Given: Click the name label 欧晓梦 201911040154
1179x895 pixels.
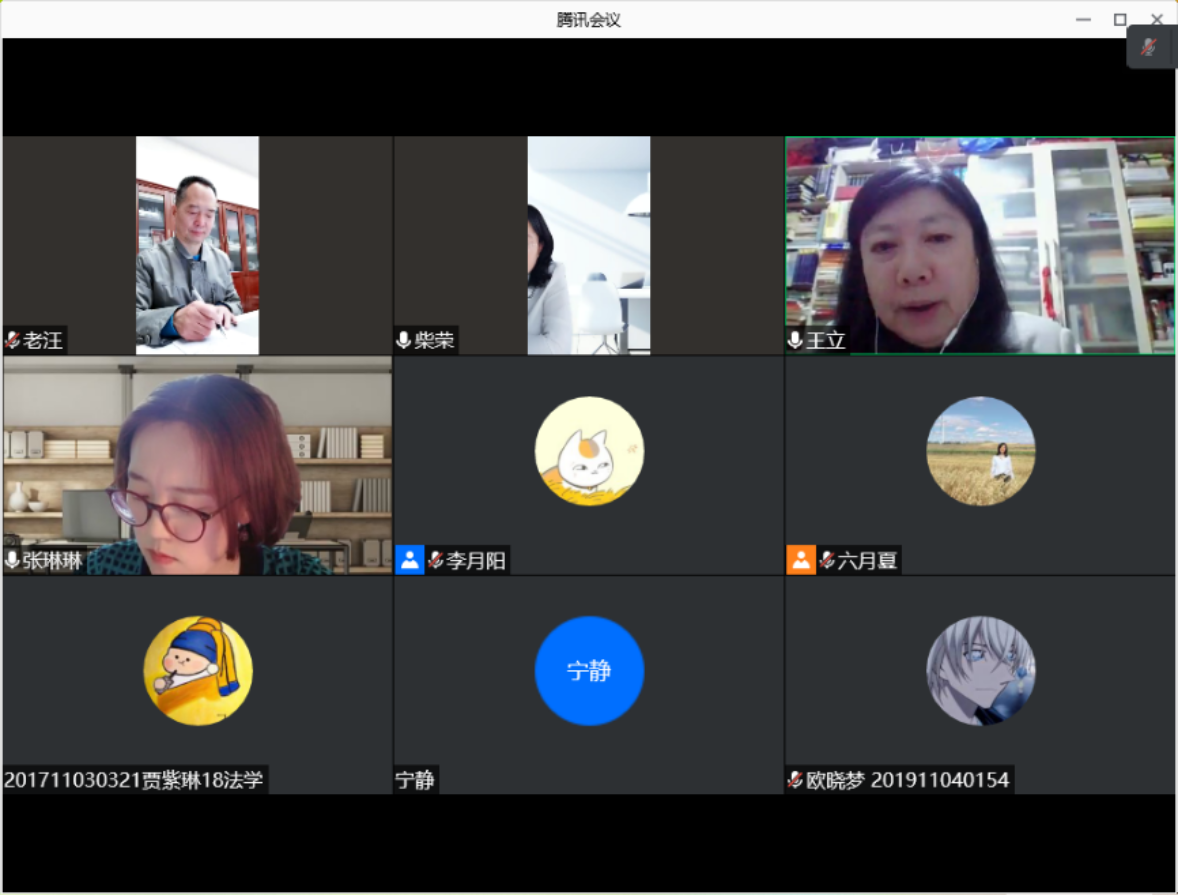Looking at the screenshot, I should [900, 779].
